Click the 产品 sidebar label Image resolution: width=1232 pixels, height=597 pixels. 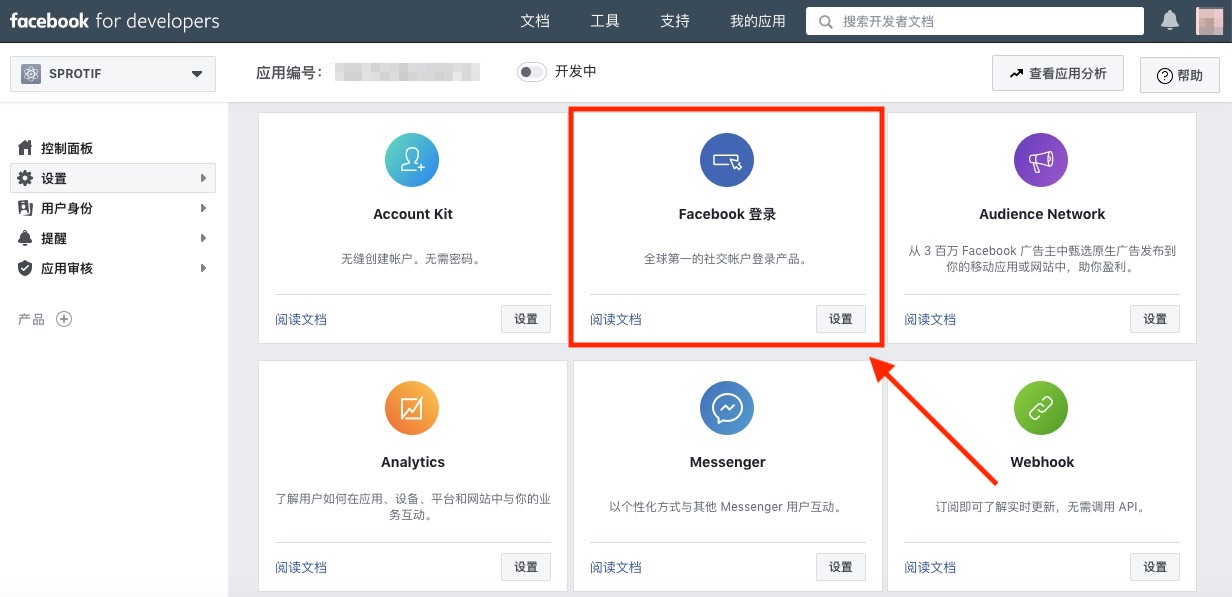31,319
